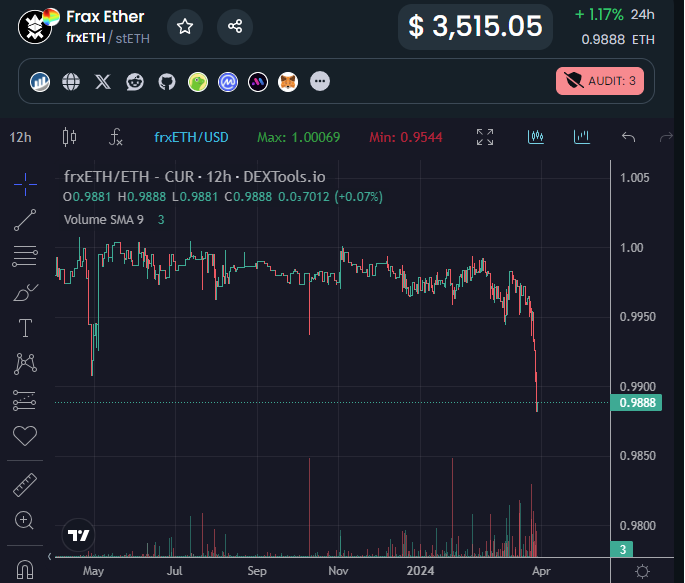Screen dimensions: 685x583
Task: Click the May time axis label
Action: (x=93, y=571)
